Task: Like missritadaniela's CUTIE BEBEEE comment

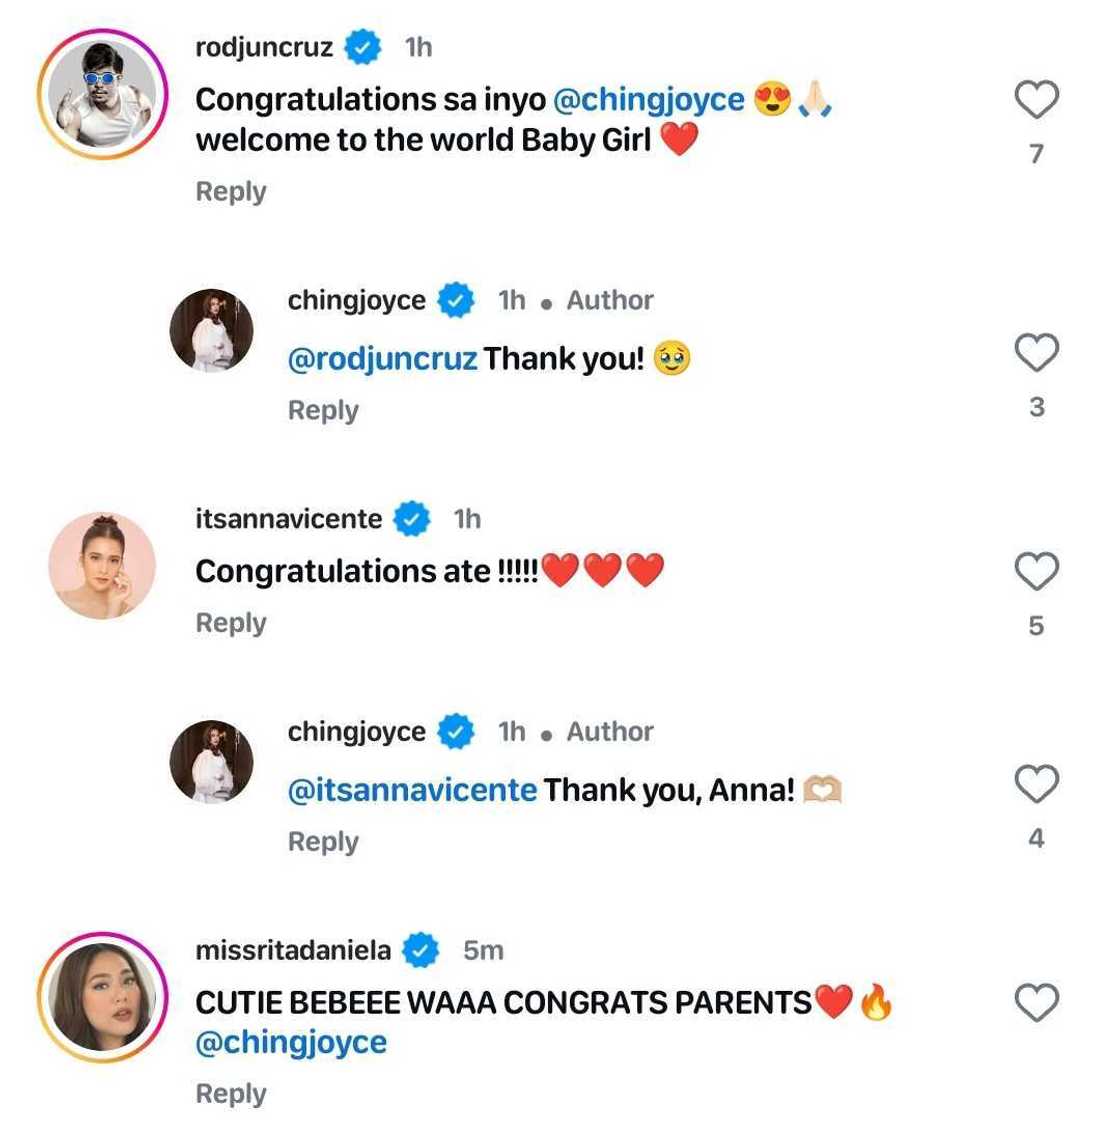Action: pos(1036,1002)
